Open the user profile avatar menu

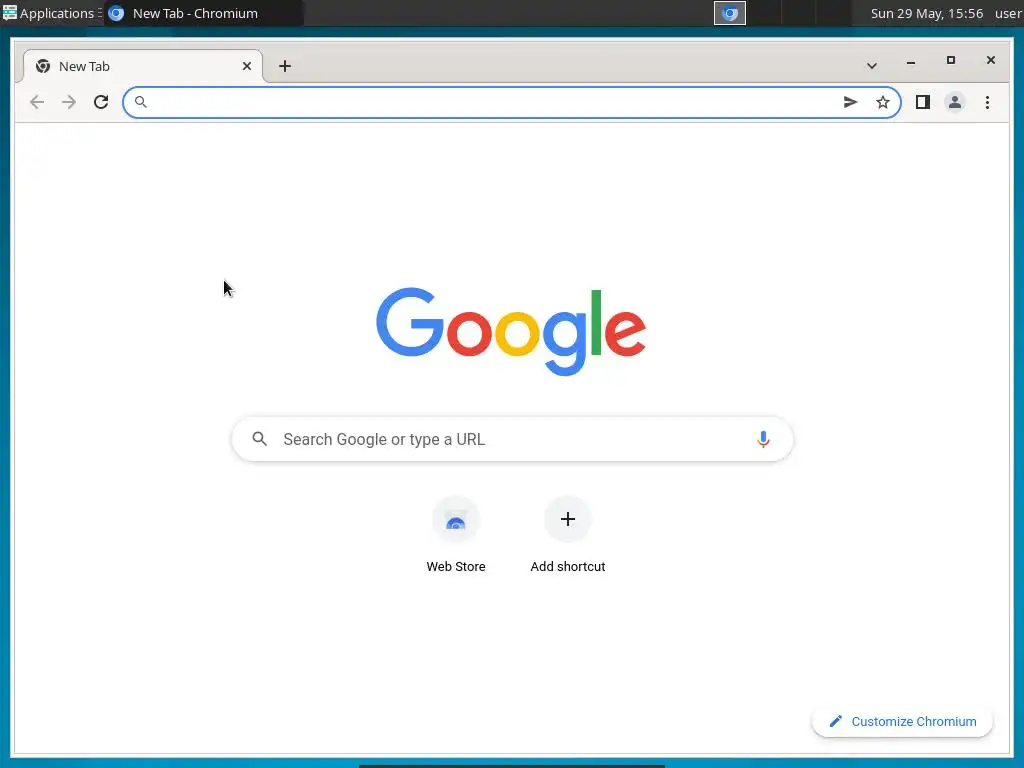[955, 102]
